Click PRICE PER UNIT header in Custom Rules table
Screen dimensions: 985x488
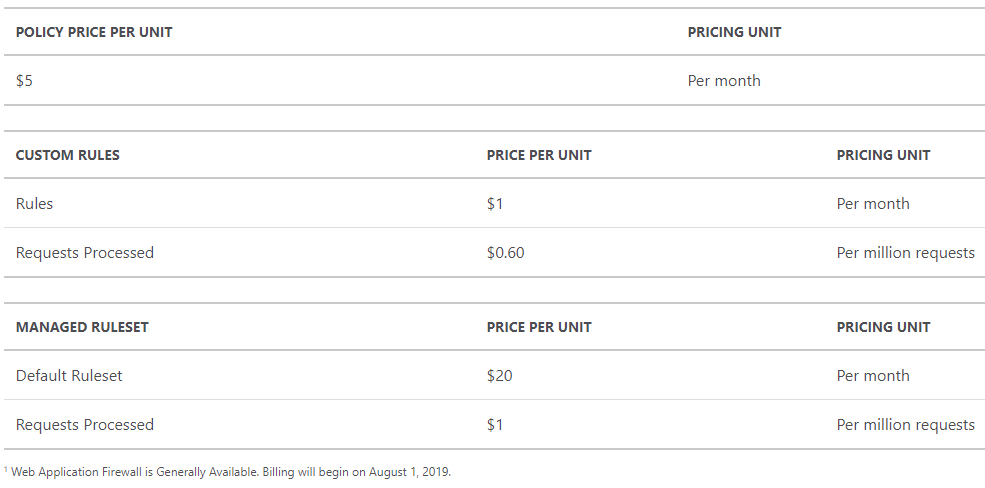click(538, 155)
